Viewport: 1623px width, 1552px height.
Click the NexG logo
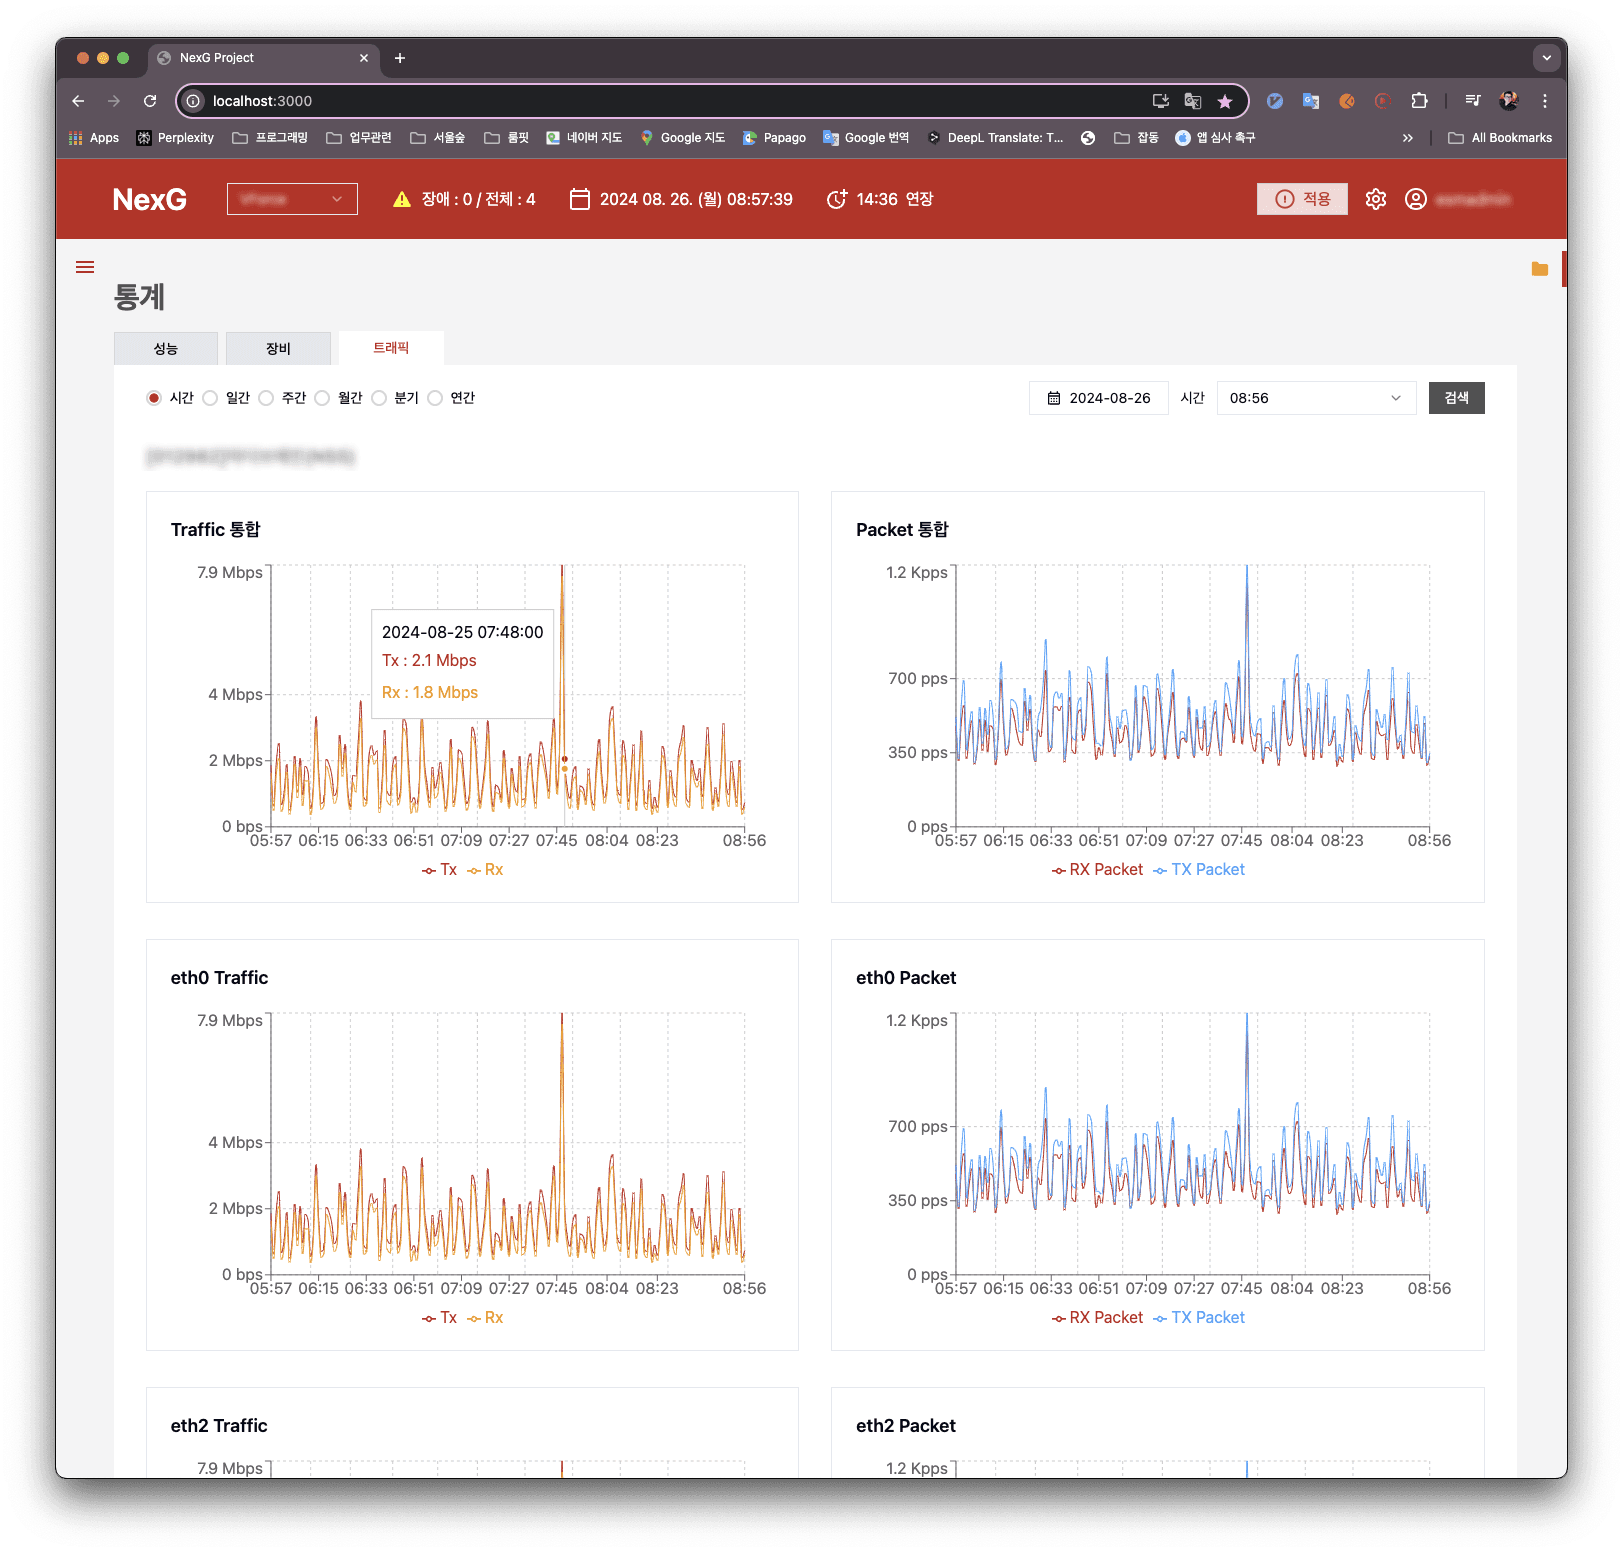coord(150,200)
